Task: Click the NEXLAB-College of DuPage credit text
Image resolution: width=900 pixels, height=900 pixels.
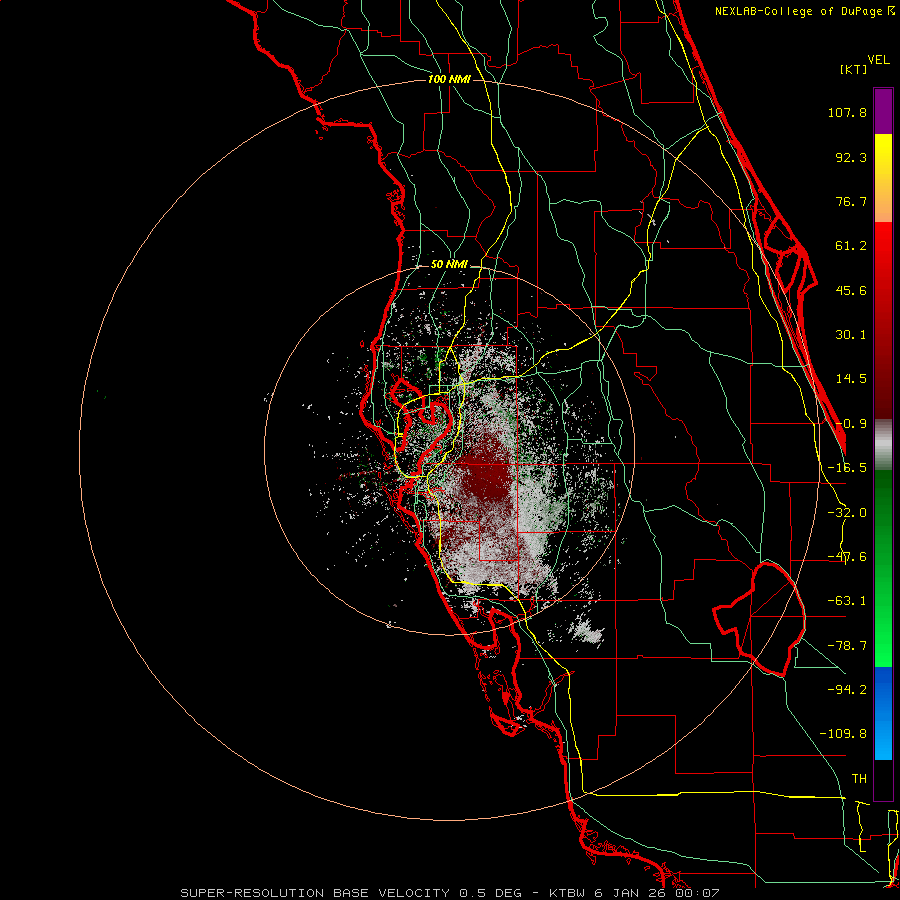Action: coord(805,11)
